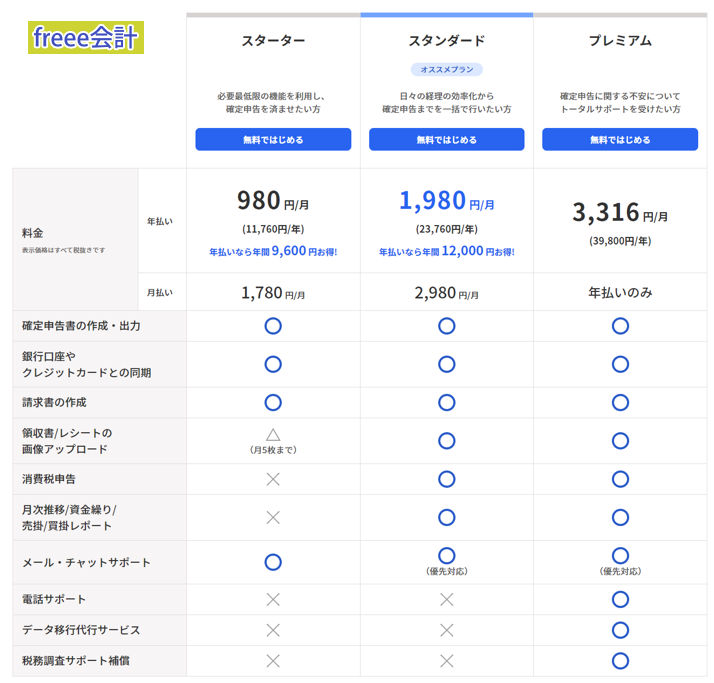Click スターター cross for データ移行代行サービス
714x683 pixels.
(x=273, y=630)
